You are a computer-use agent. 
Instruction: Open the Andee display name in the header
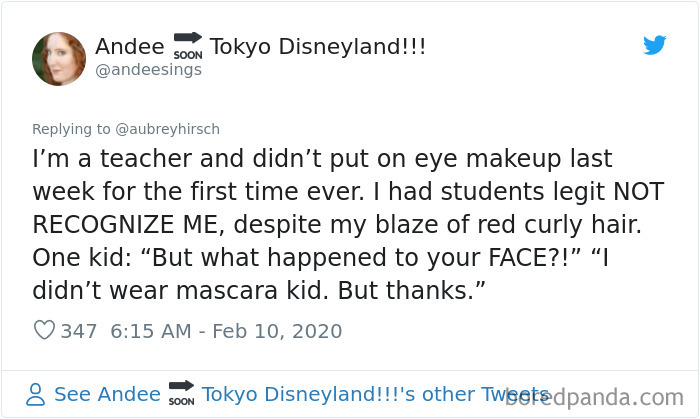129,47
